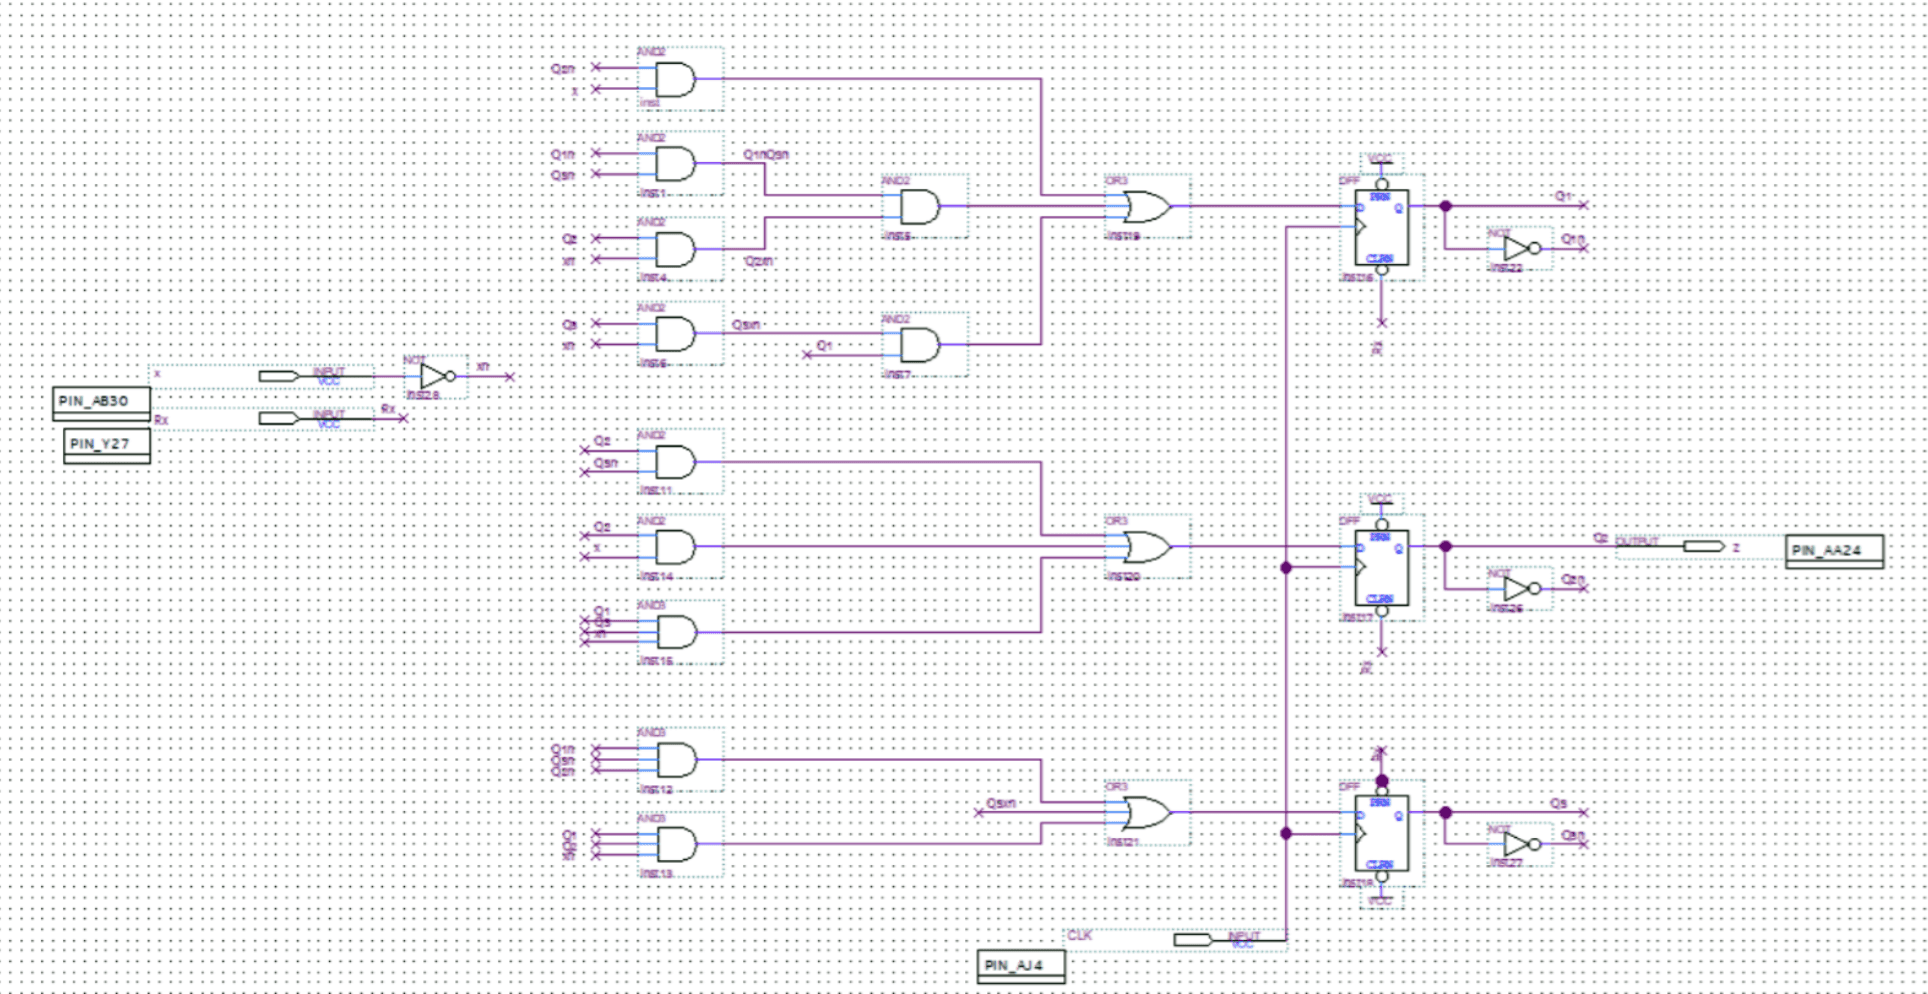
Task: Click the Q1nQ3n wire label
Action: [x=766, y=155]
